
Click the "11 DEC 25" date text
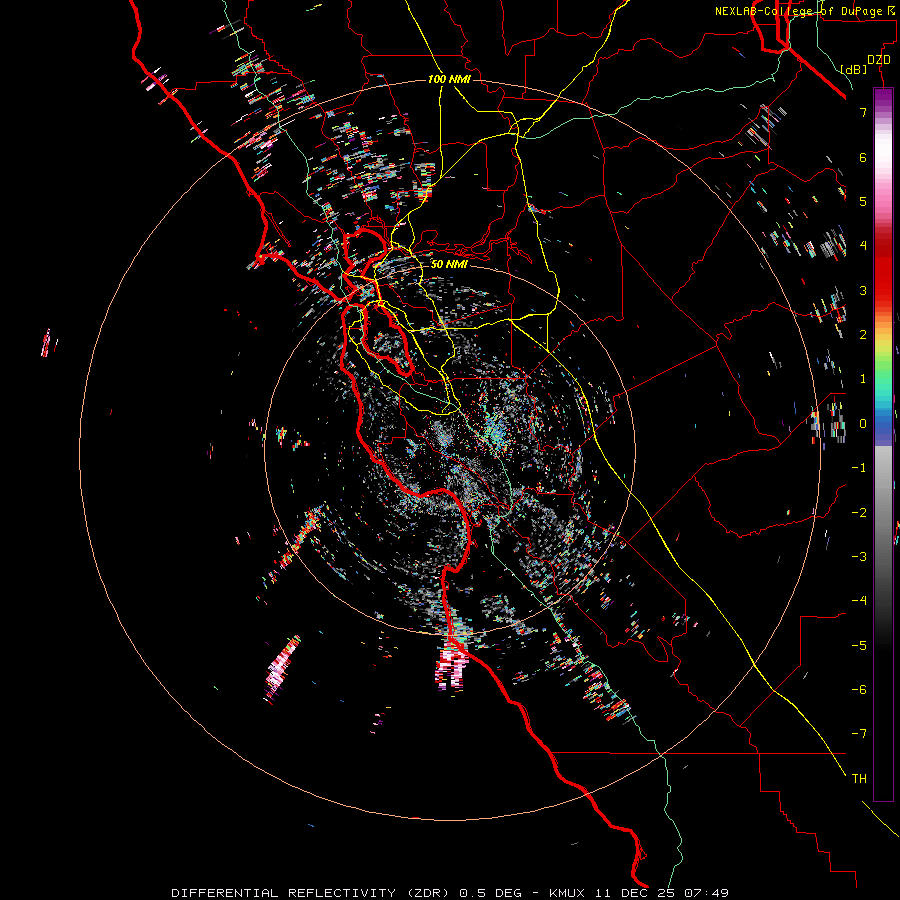[637, 893]
